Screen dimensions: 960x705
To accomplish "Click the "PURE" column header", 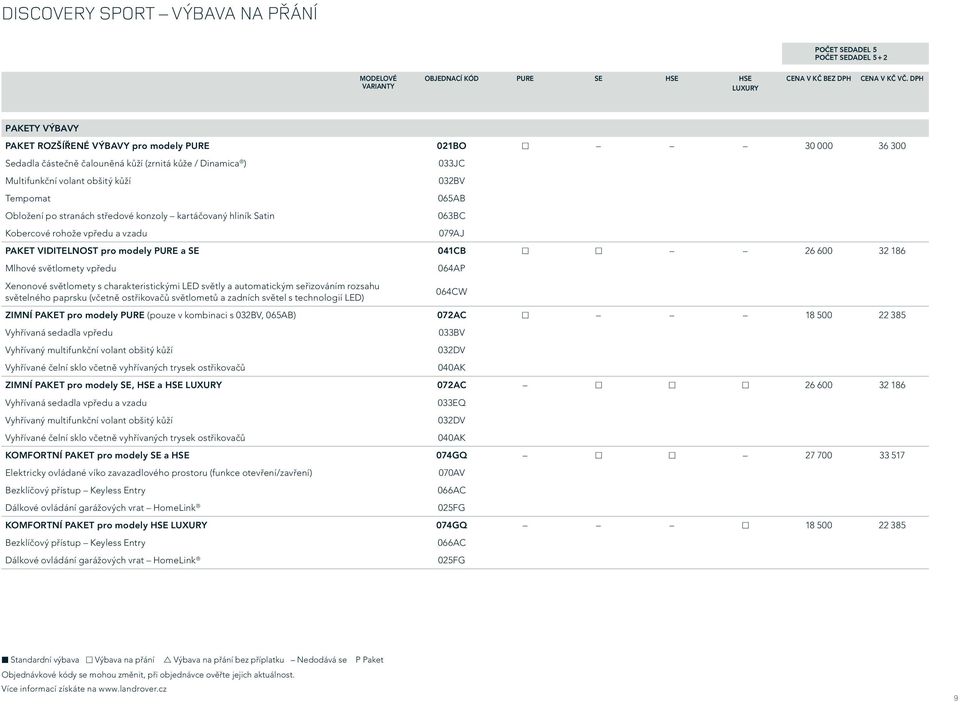I will click(x=525, y=79).
